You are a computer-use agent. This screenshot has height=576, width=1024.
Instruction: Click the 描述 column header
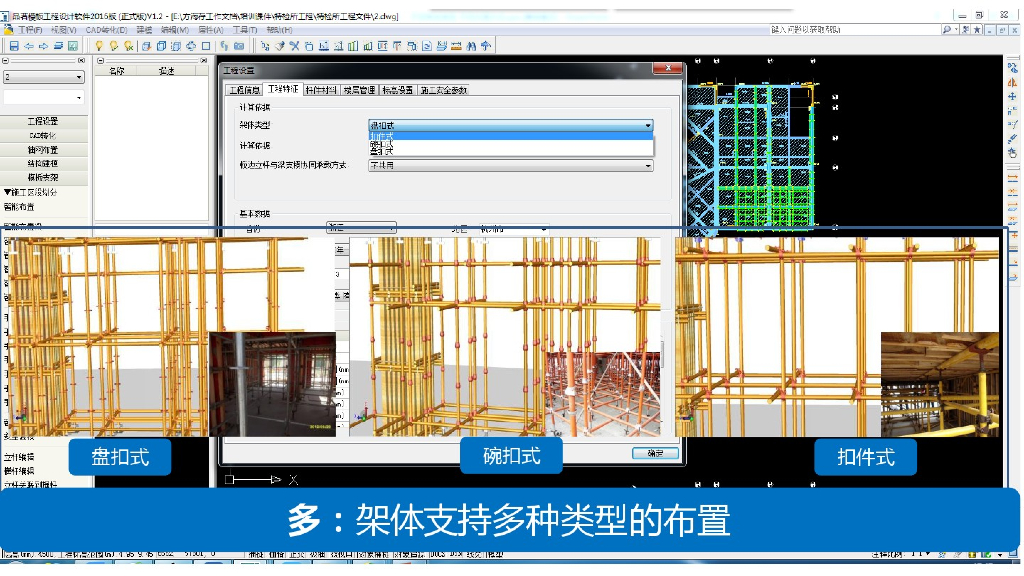click(167, 71)
